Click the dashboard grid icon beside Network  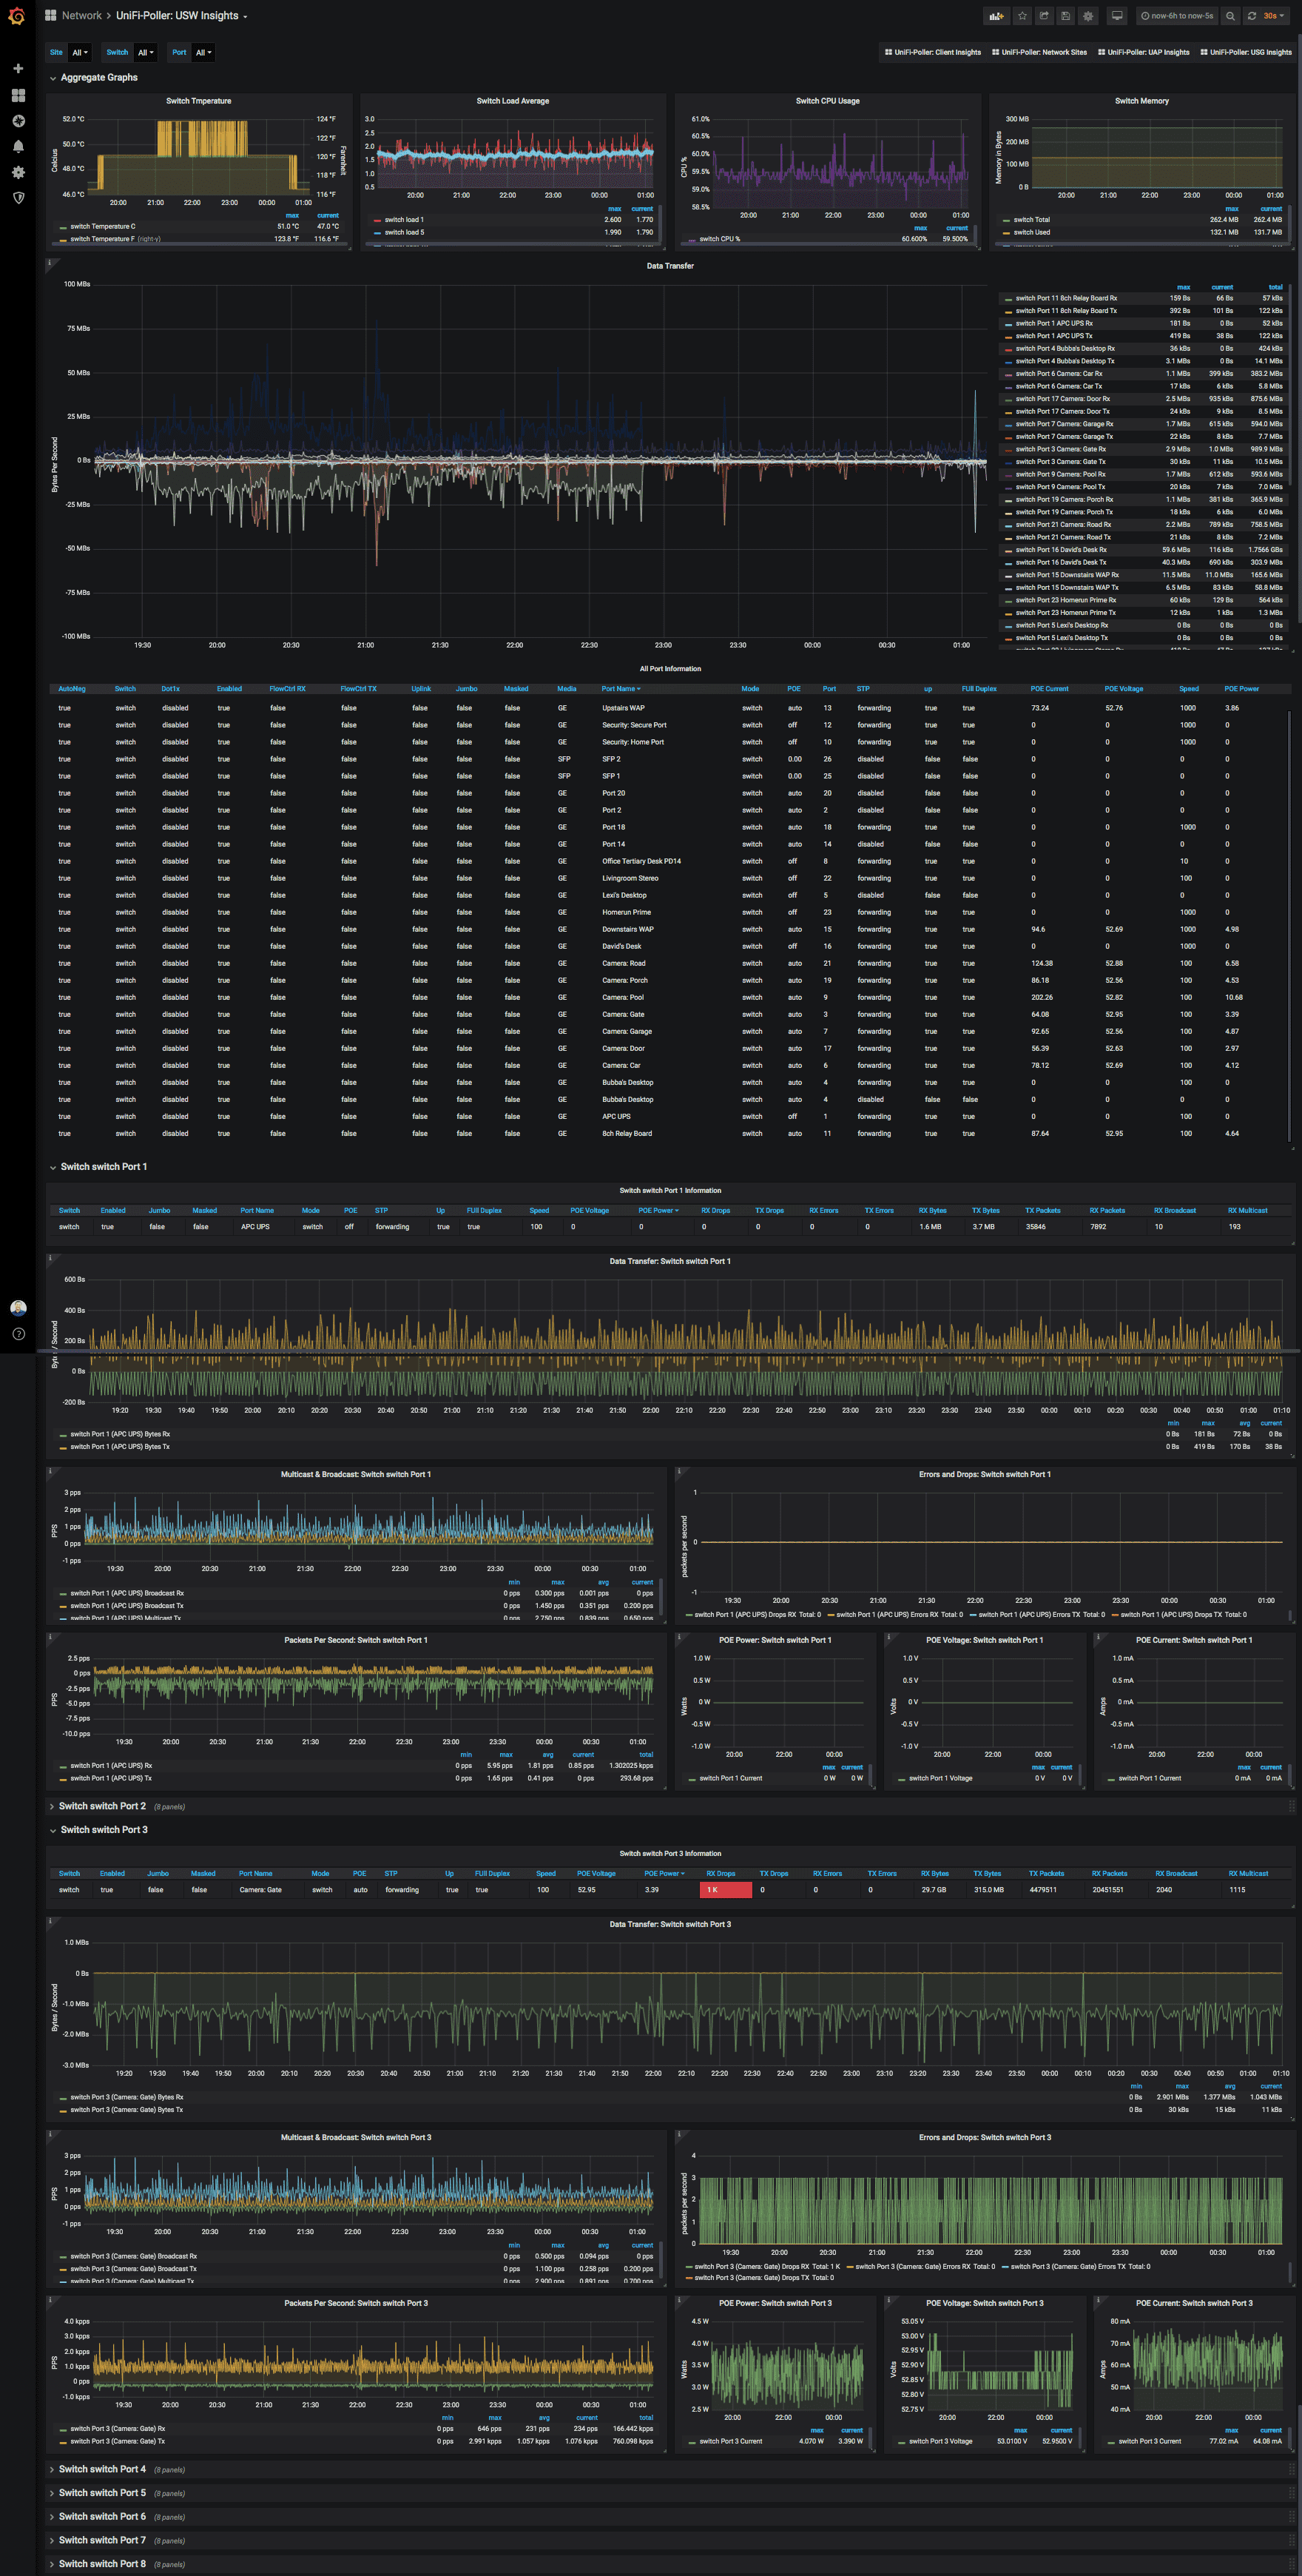(x=50, y=15)
